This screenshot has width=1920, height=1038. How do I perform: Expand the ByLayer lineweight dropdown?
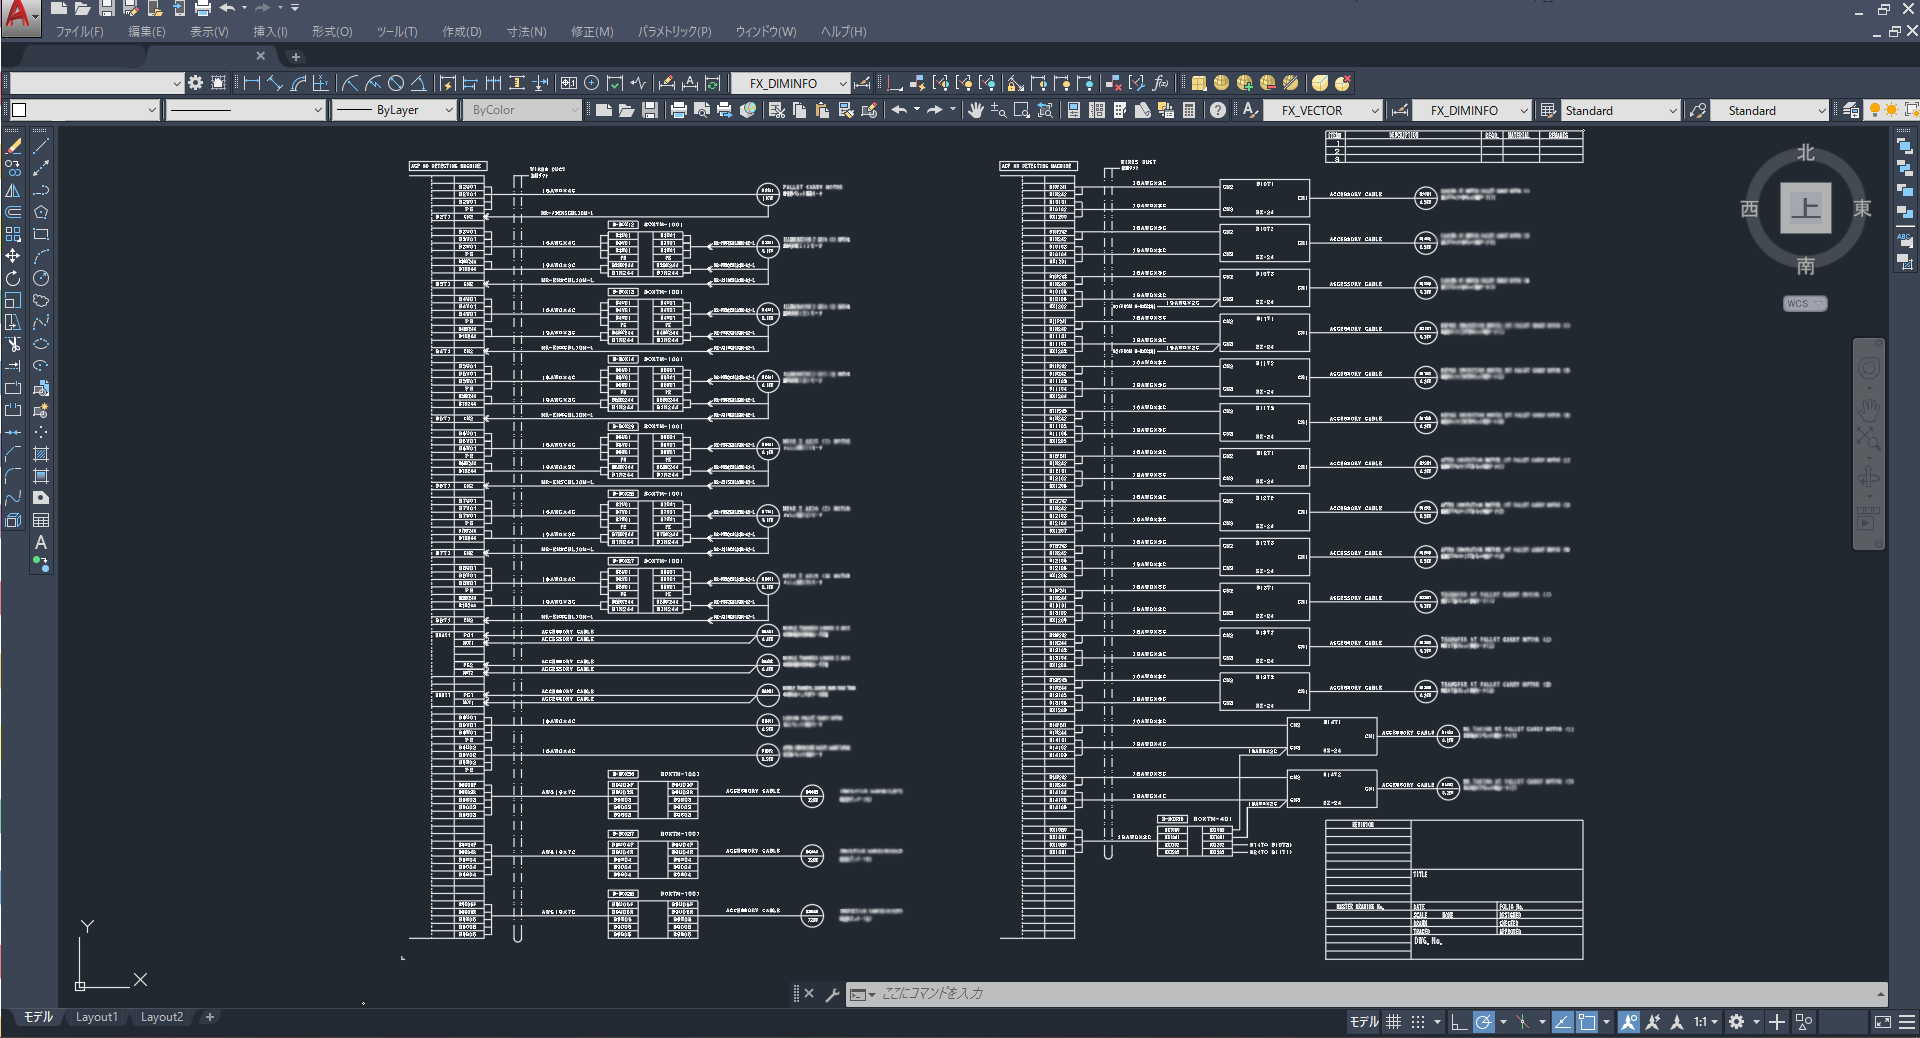click(x=448, y=110)
